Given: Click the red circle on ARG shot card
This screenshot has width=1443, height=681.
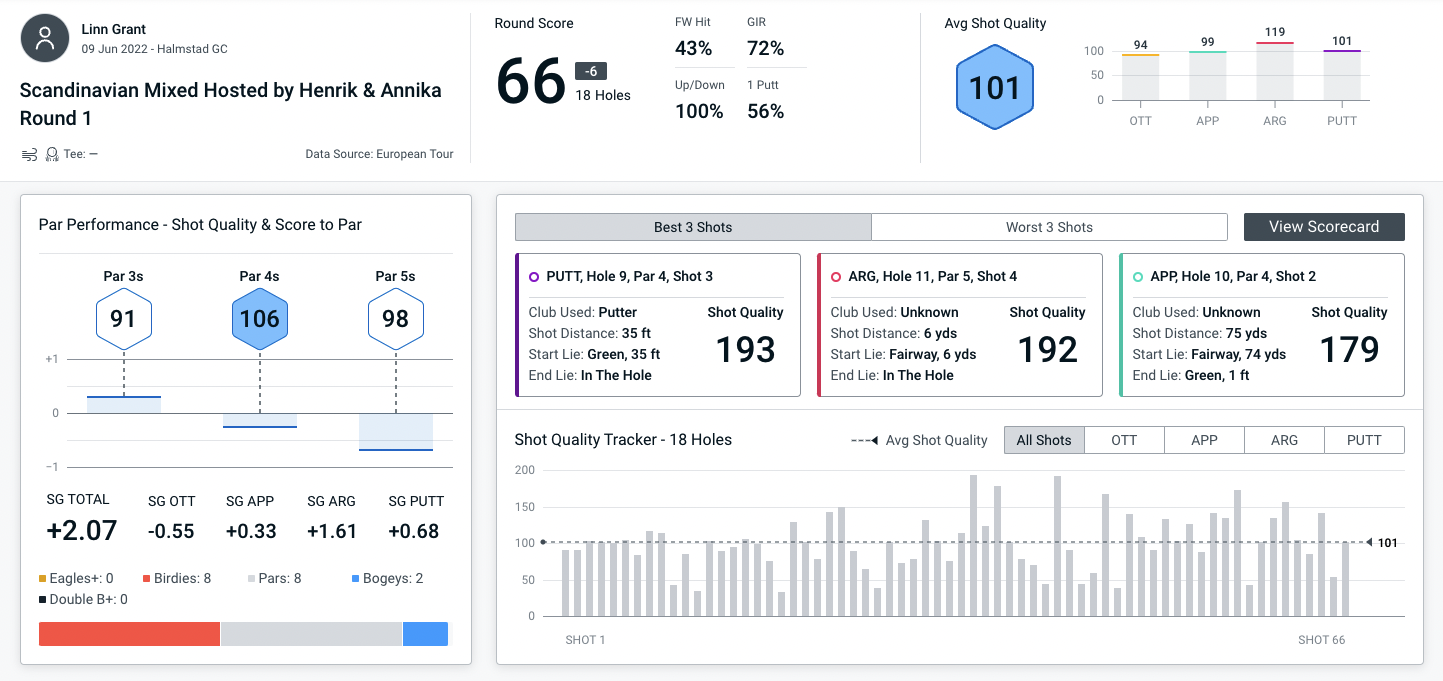Looking at the screenshot, I should [836, 277].
